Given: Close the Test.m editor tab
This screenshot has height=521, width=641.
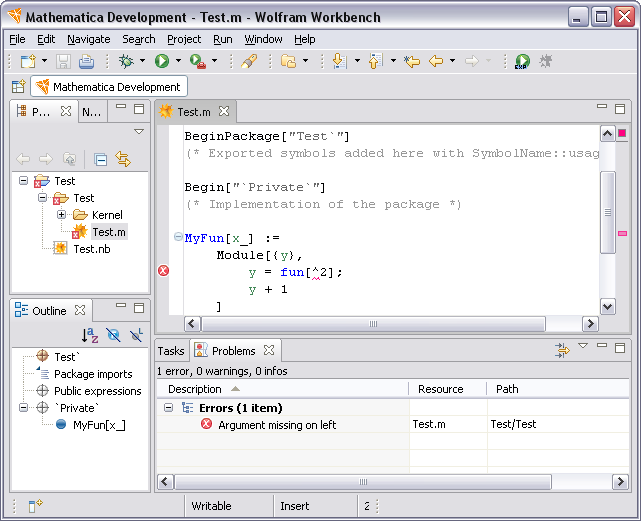Looking at the screenshot, I should tap(224, 111).
